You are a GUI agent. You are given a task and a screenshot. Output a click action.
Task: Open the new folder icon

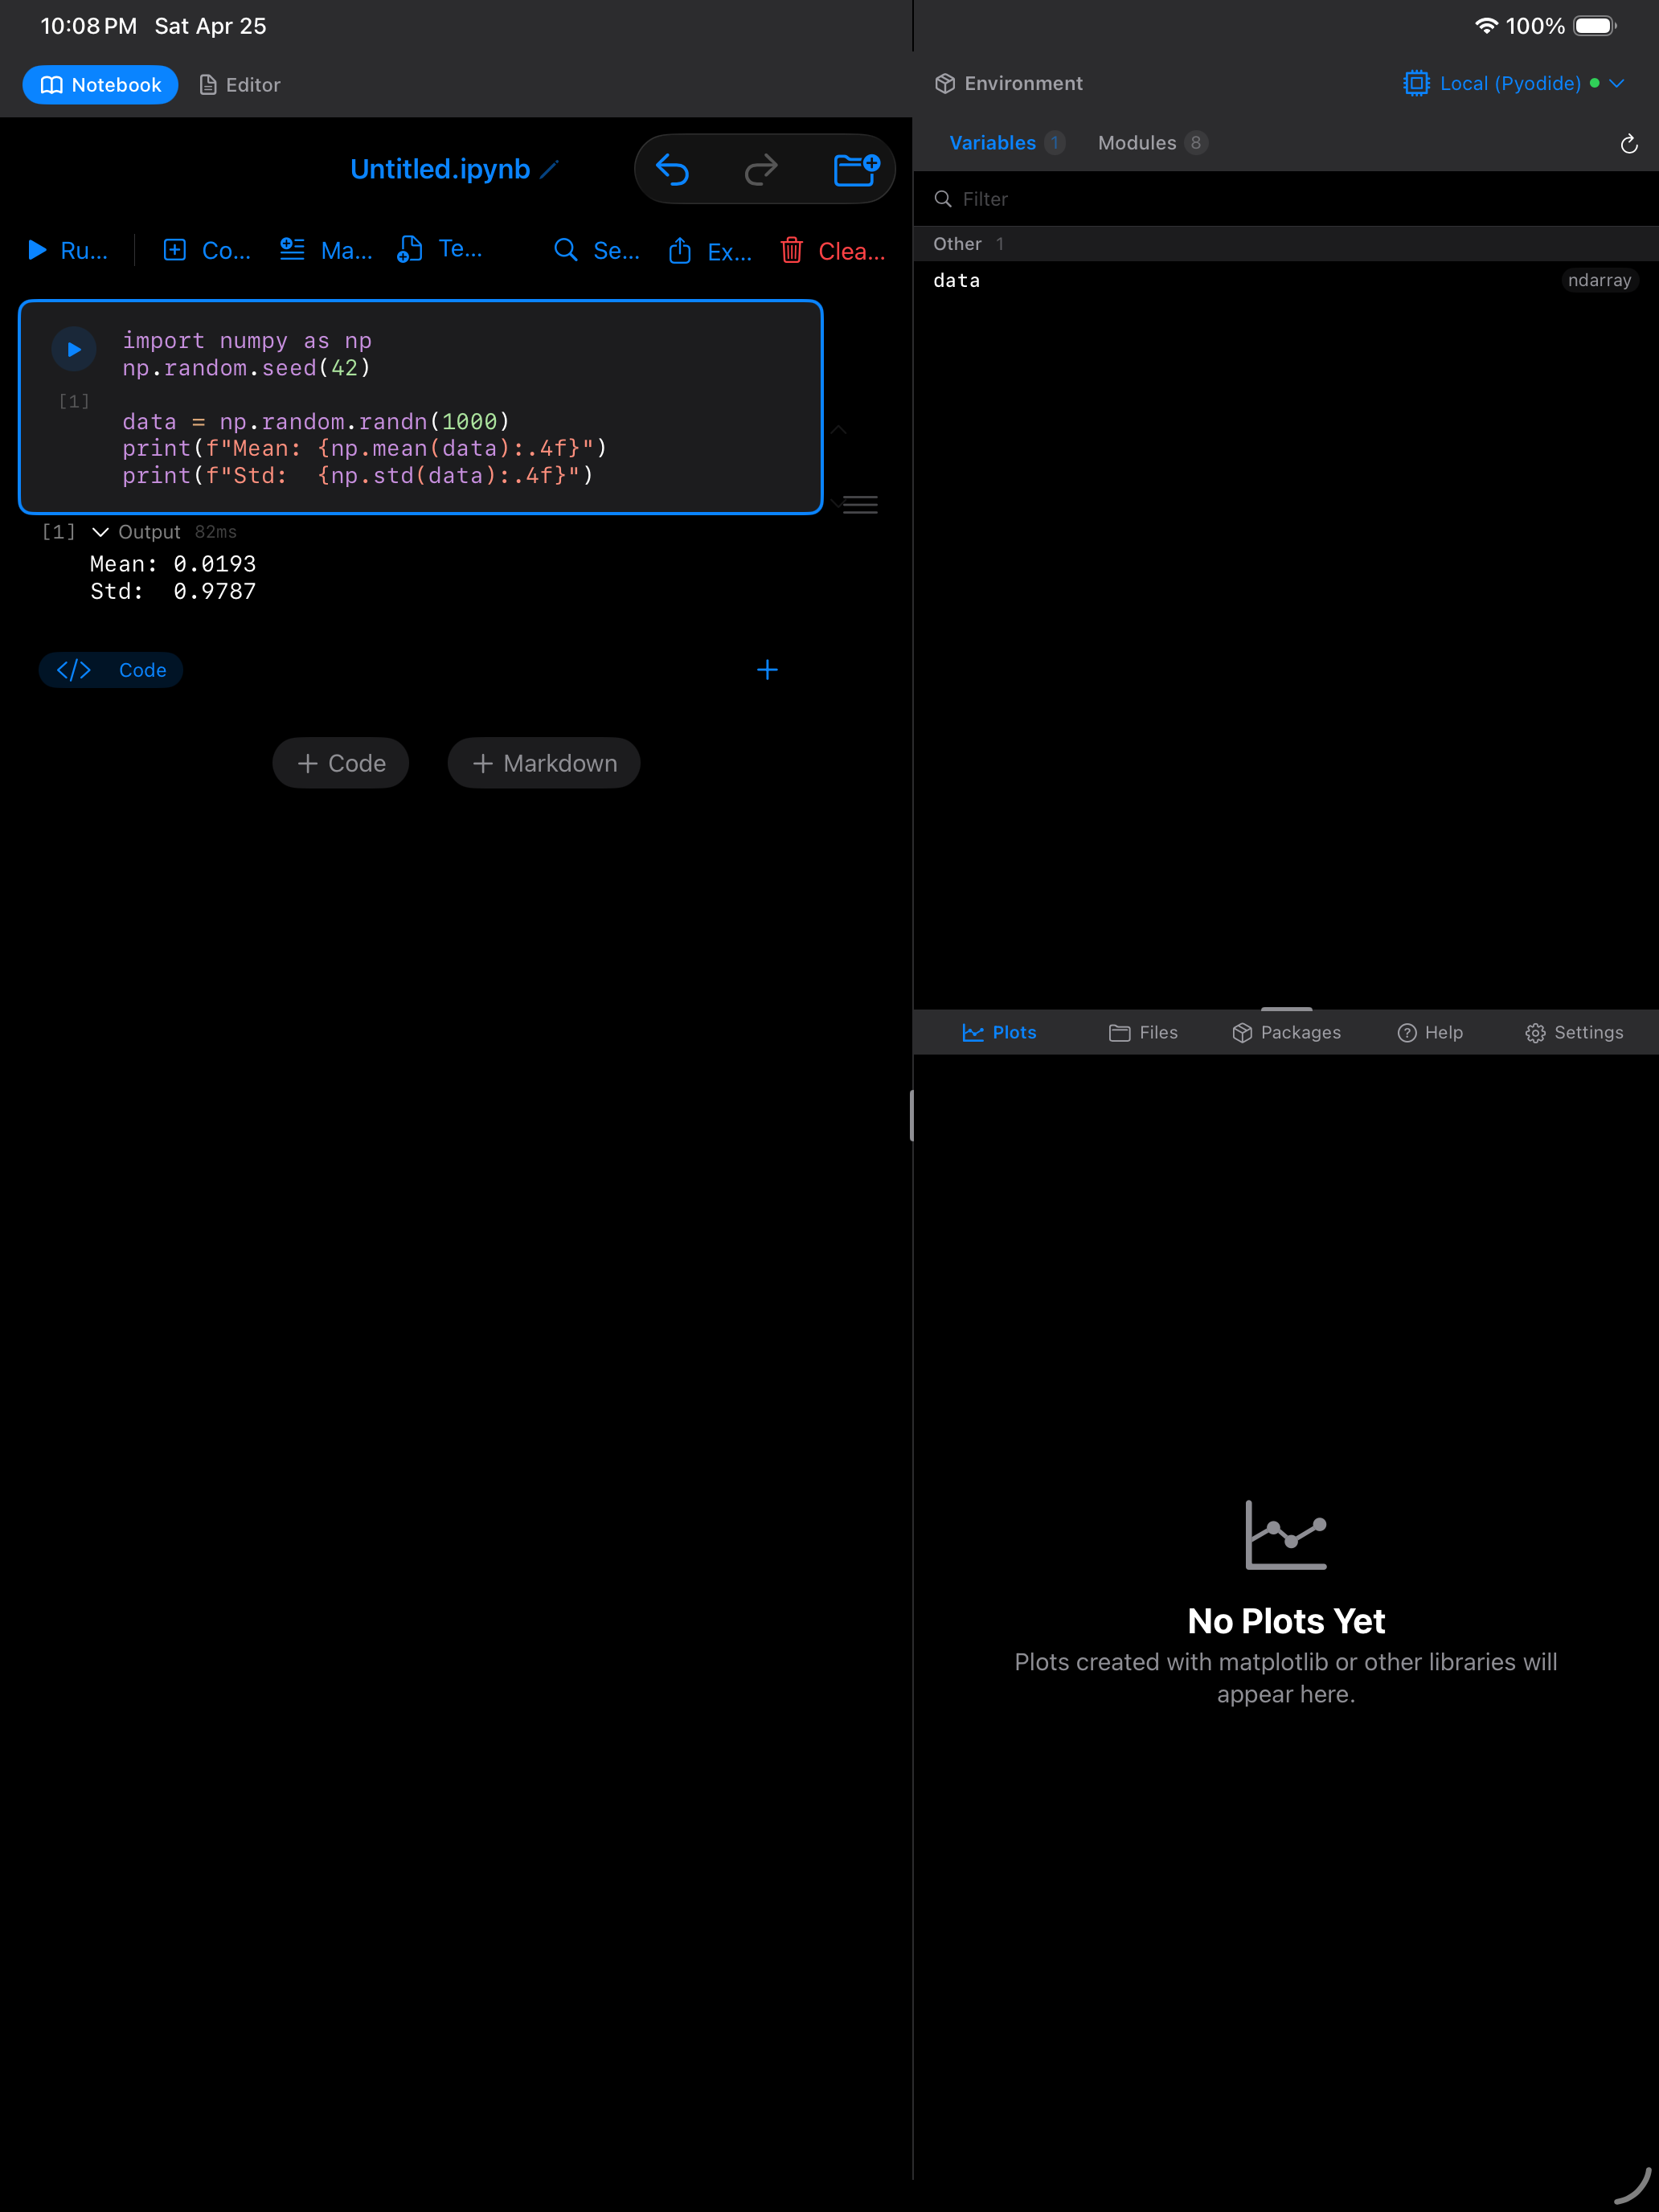(x=856, y=169)
